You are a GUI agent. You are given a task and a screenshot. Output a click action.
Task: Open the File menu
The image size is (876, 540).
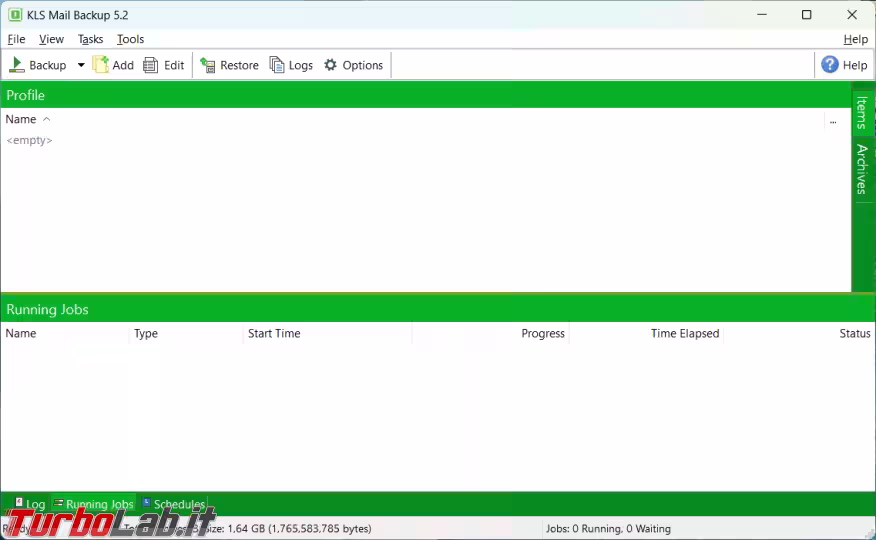16,39
